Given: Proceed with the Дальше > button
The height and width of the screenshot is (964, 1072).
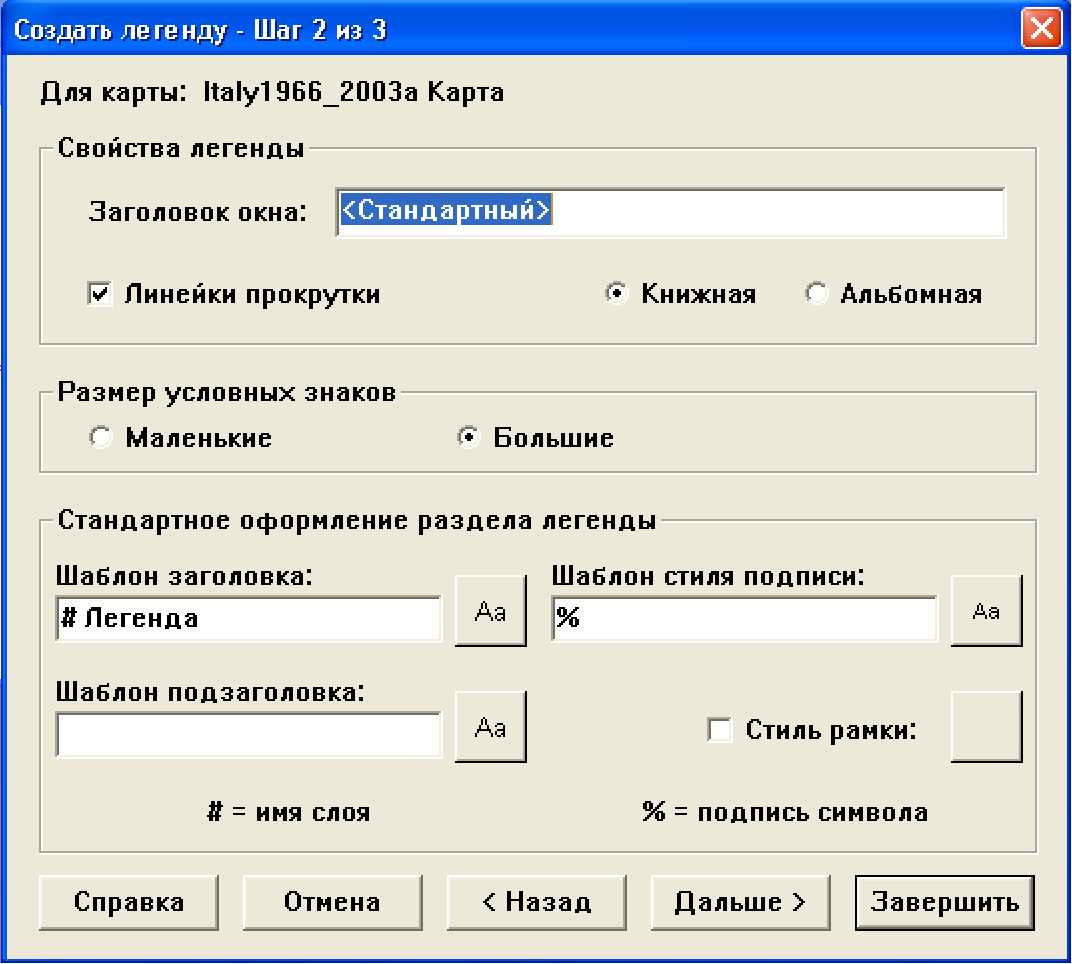Looking at the screenshot, I should click(740, 902).
